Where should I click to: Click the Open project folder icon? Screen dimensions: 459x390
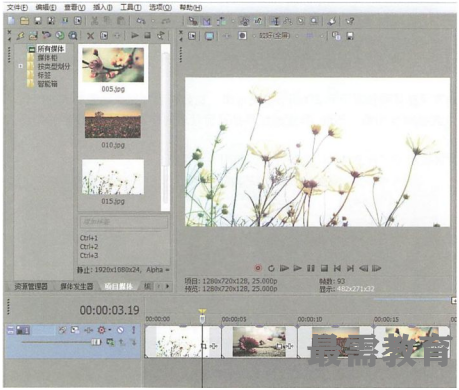coord(24,21)
